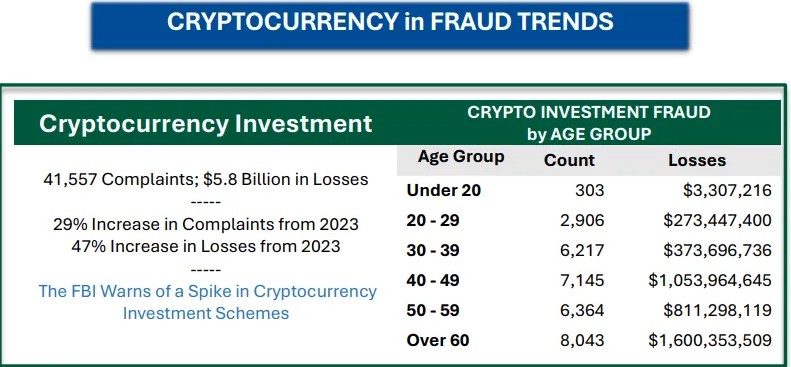
Task: Click the 30 - 39 age group label
Action: tap(433, 251)
